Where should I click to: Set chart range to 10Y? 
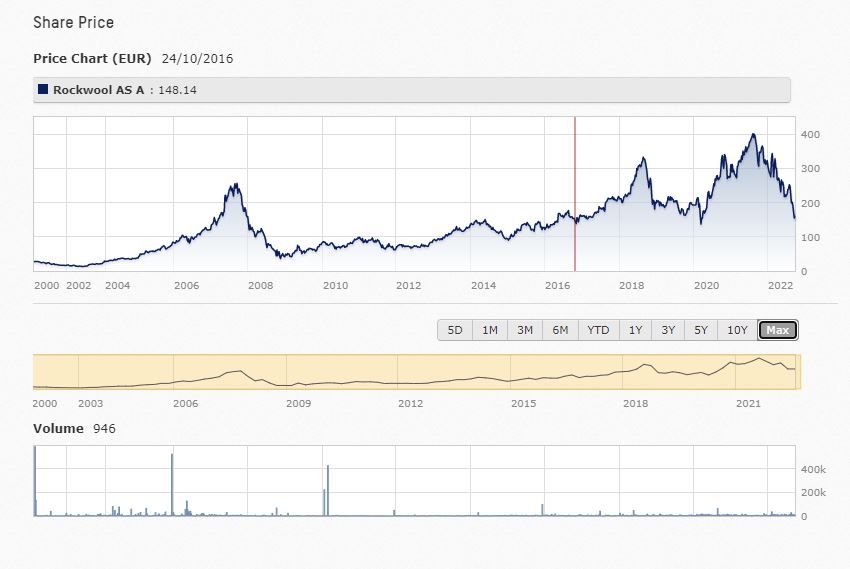[x=737, y=330]
